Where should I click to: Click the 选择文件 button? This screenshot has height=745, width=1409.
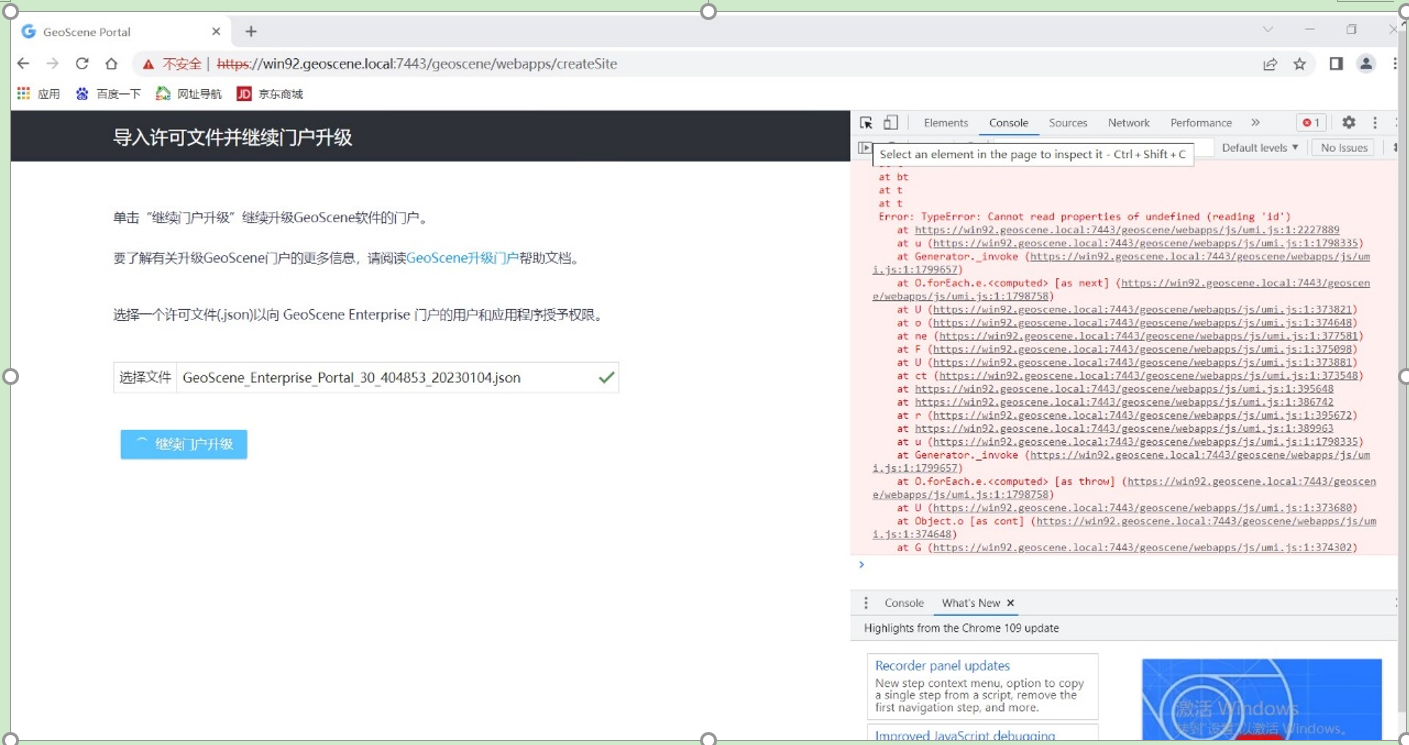coord(145,378)
